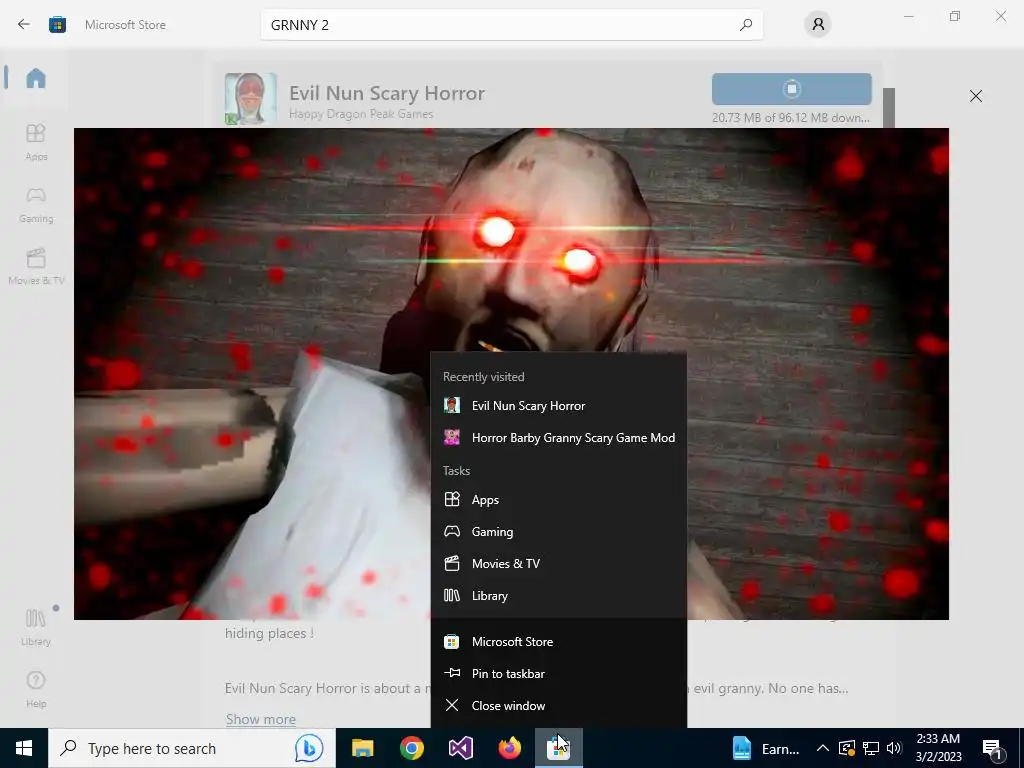Go back with the Store back arrow

(24, 25)
